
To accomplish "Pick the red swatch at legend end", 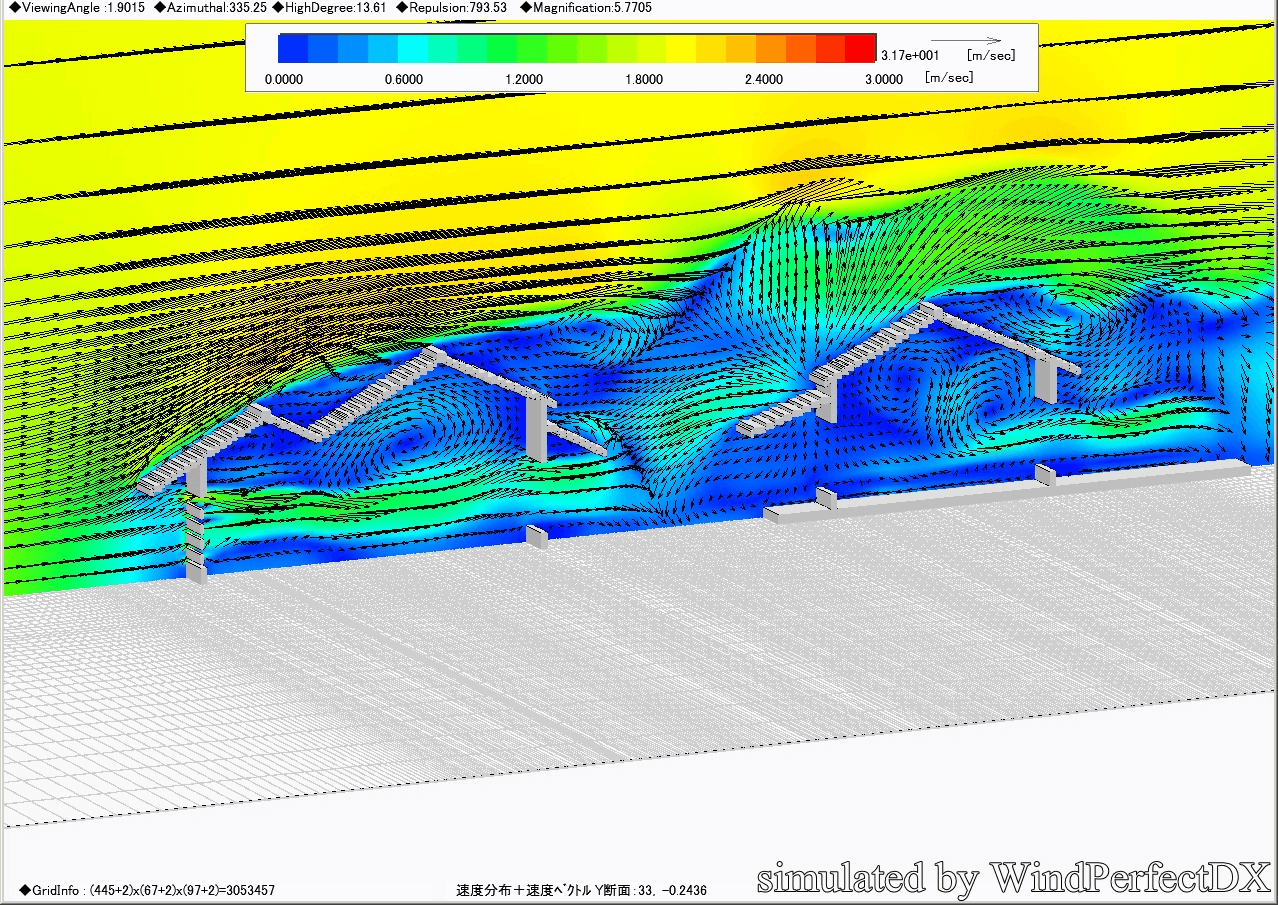I will coord(860,49).
